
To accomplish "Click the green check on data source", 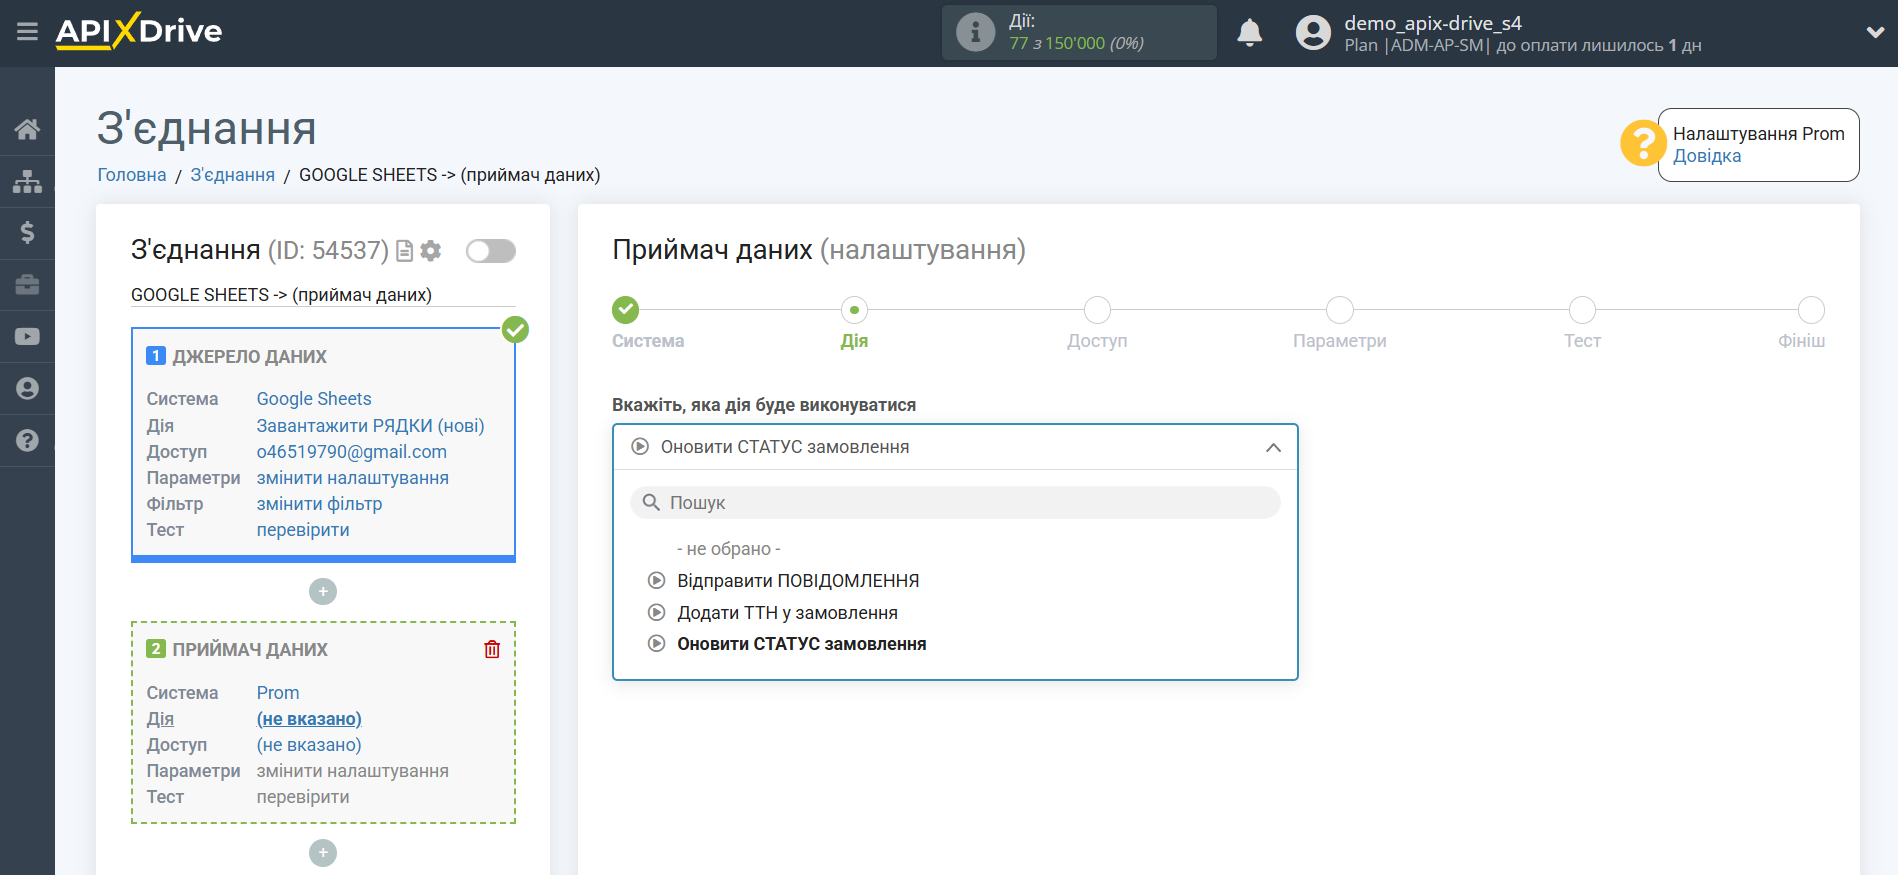I will [515, 329].
